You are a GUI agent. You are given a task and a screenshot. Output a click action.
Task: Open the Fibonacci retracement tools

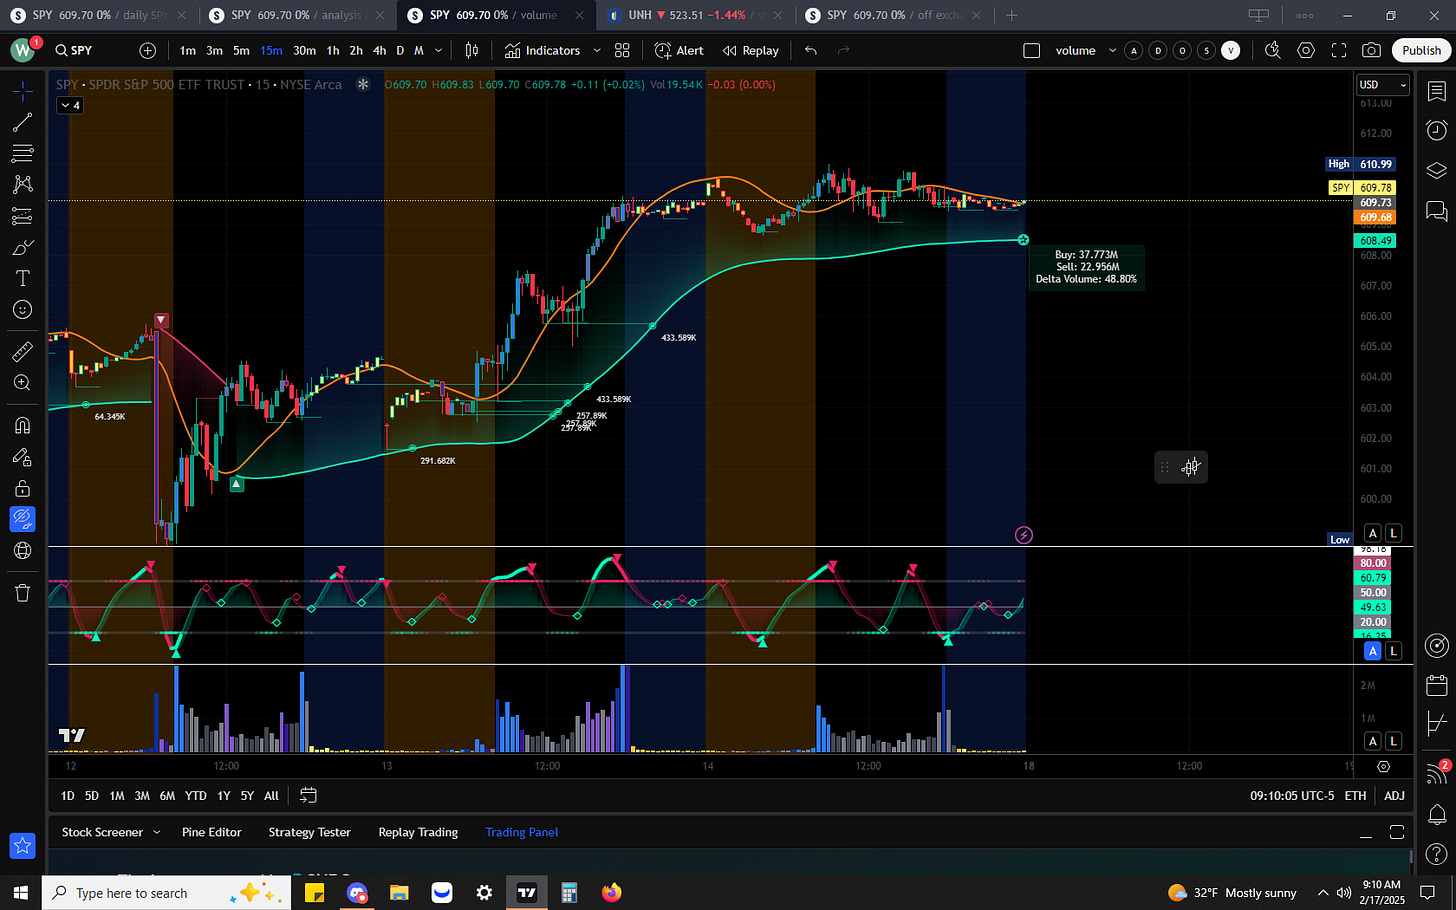point(22,154)
